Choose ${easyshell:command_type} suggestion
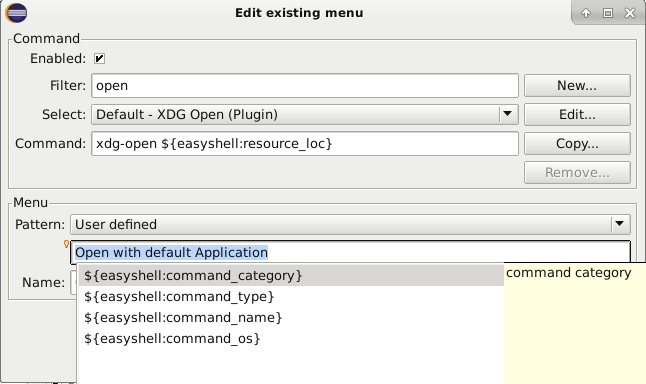Viewport: 646px width, 384px height. tap(290, 296)
